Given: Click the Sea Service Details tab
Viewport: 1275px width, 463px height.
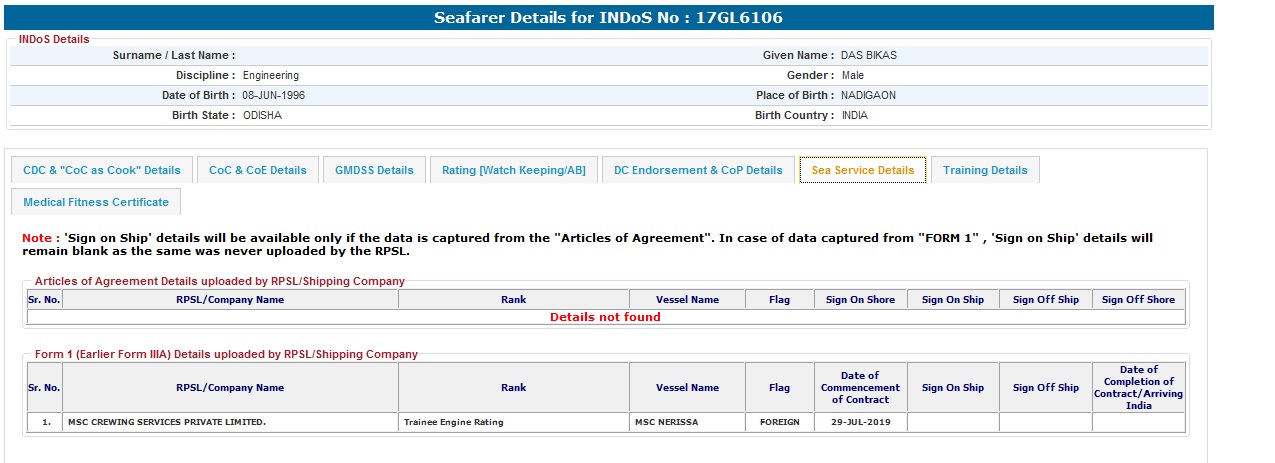Looking at the screenshot, I should point(863,170).
